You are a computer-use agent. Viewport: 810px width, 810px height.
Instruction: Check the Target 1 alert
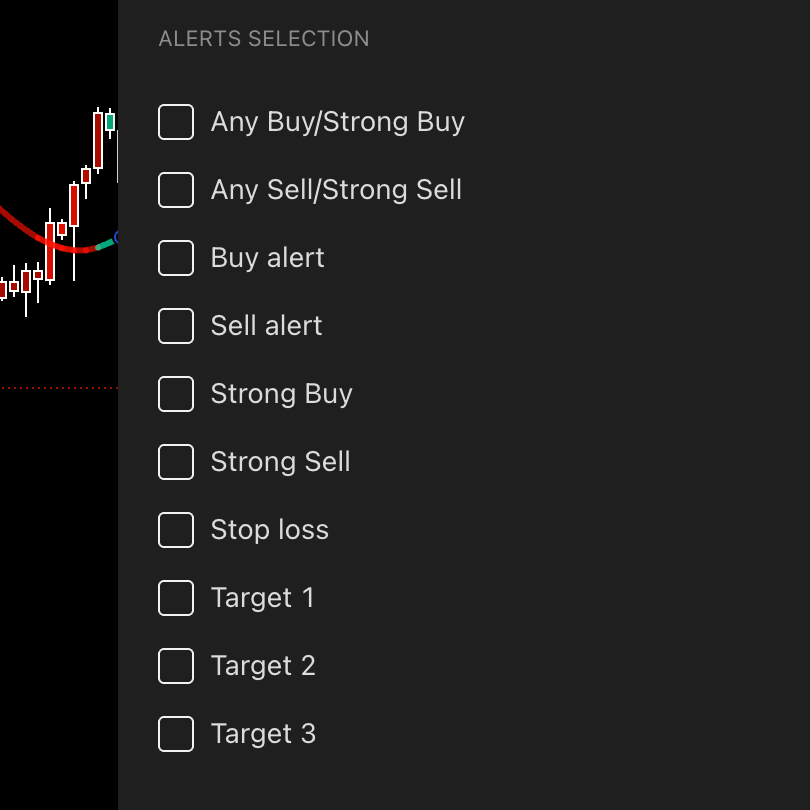pos(176,598)
